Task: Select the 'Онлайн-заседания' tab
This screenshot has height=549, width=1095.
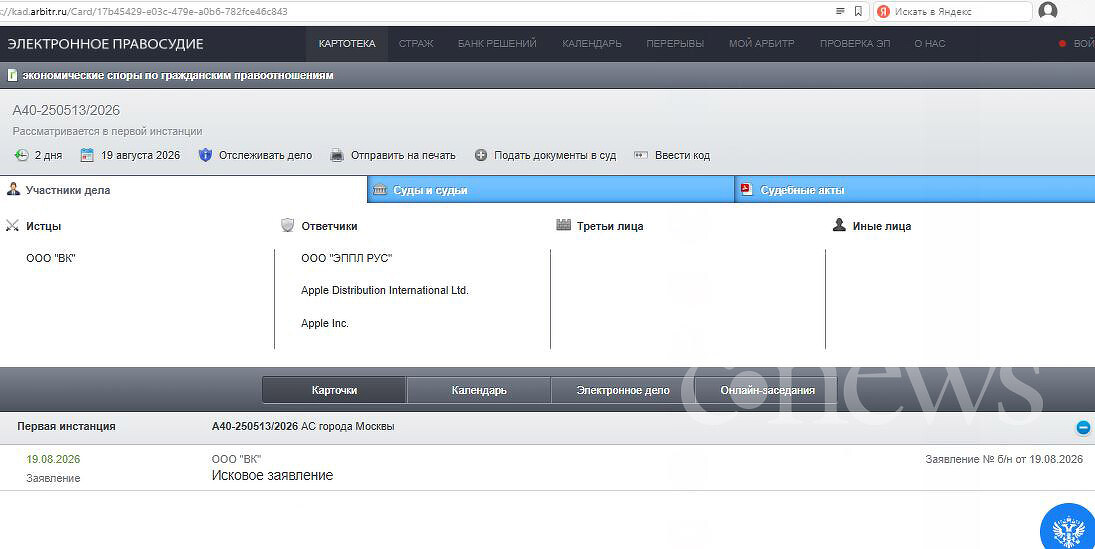Action: tap(767, 390)
